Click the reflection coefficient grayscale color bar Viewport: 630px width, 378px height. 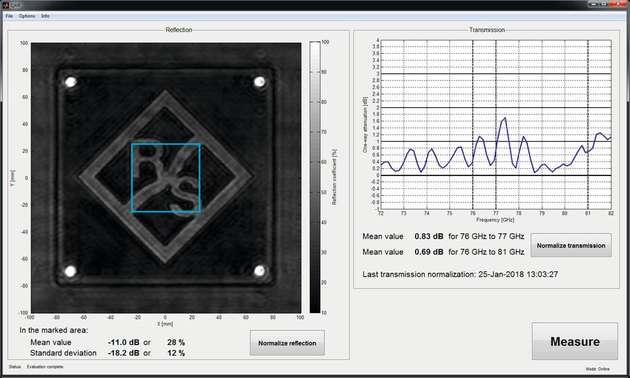[x=315, y=177]
